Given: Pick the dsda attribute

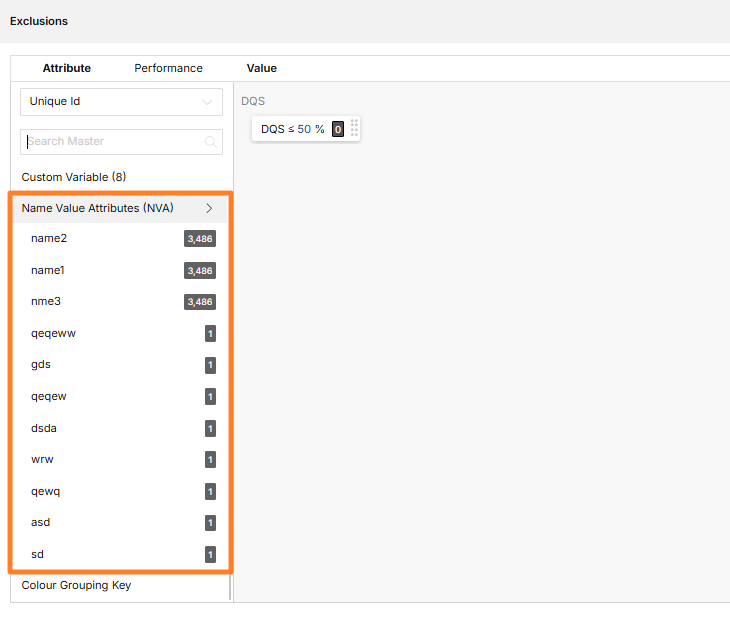Looking at the screenshot, I should coord(45,428).
